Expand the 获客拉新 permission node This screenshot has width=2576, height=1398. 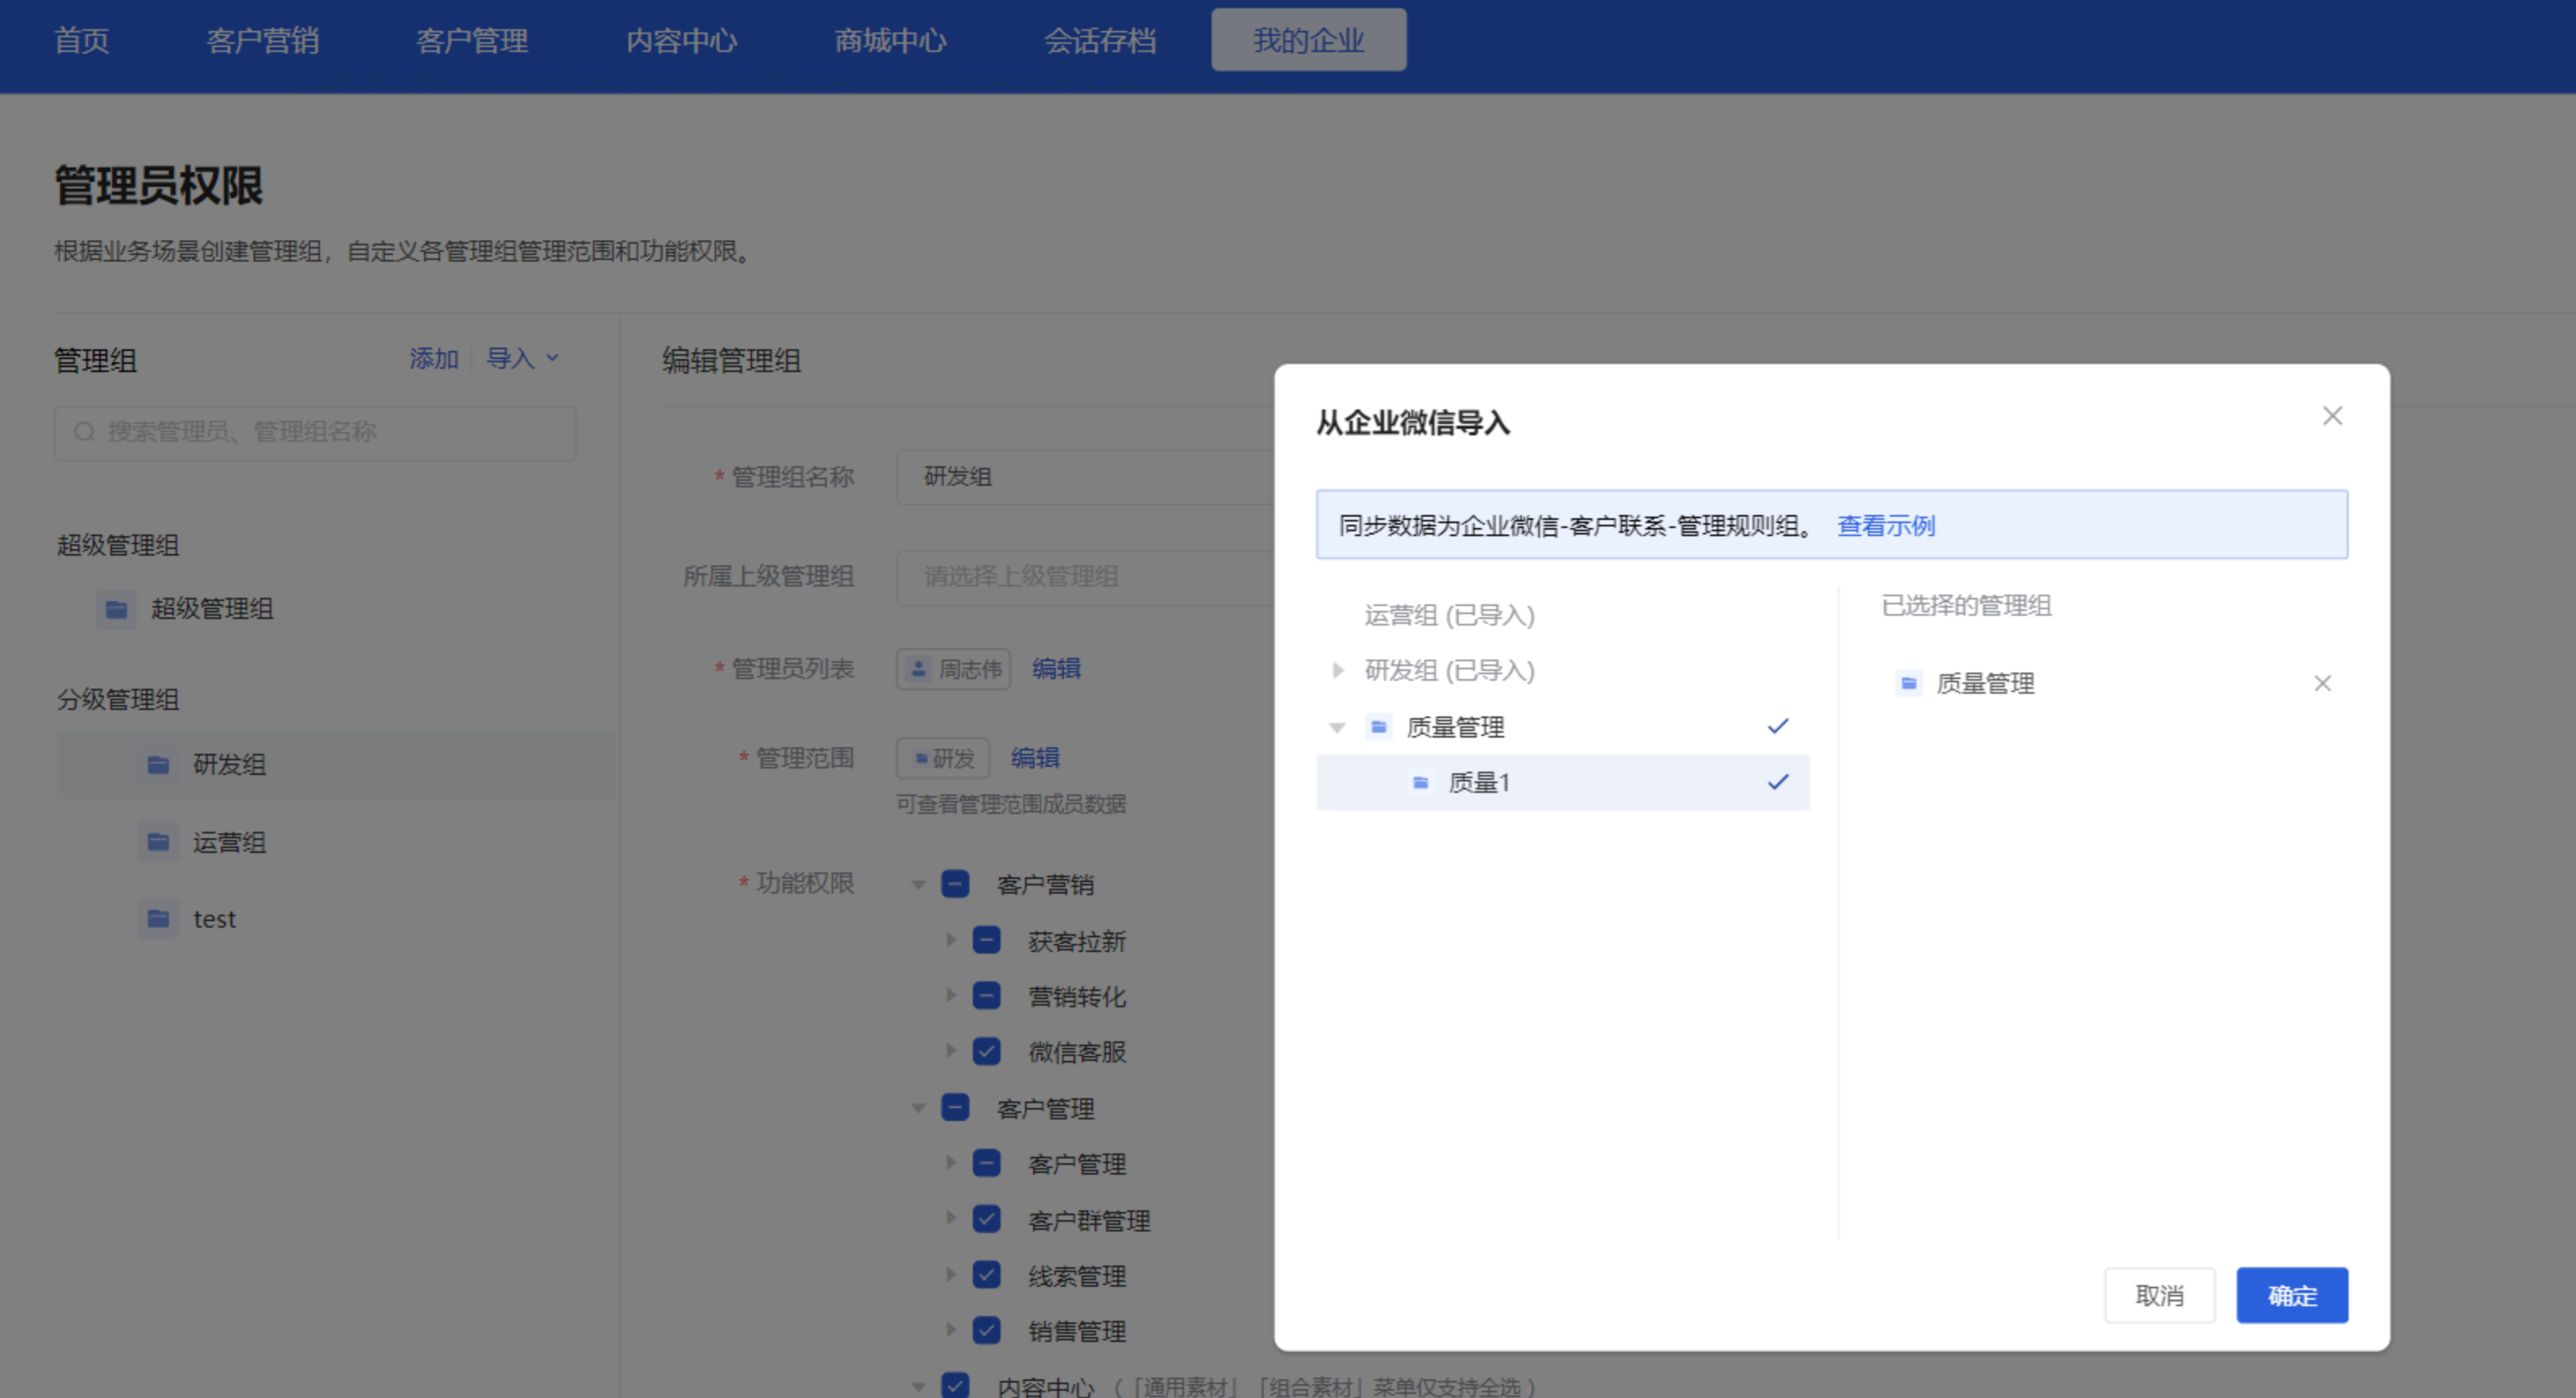pyautogui.click(x=950, y=940)
